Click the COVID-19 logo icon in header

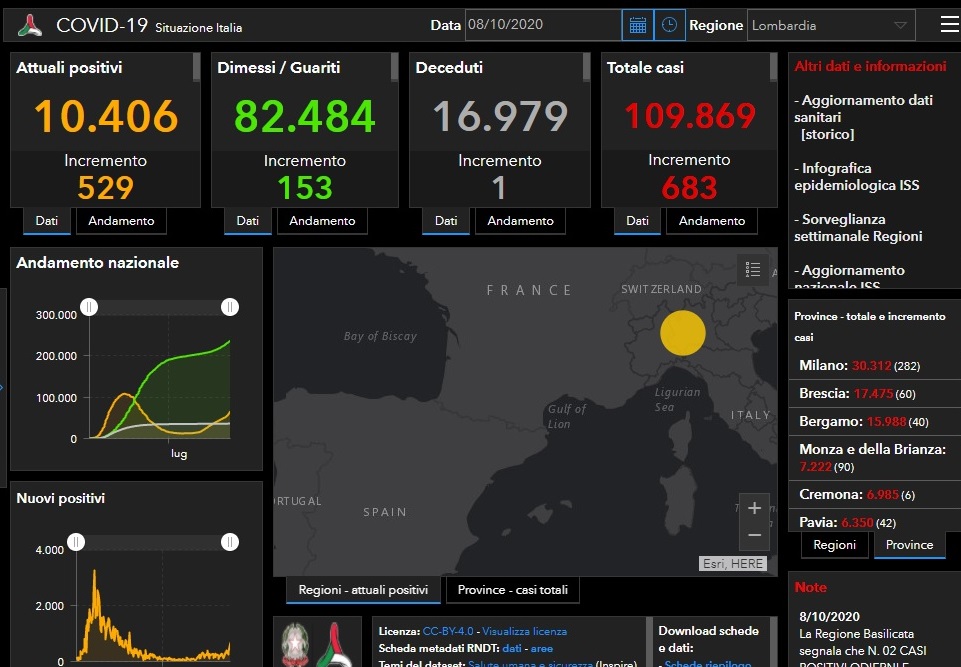point(31,25)
